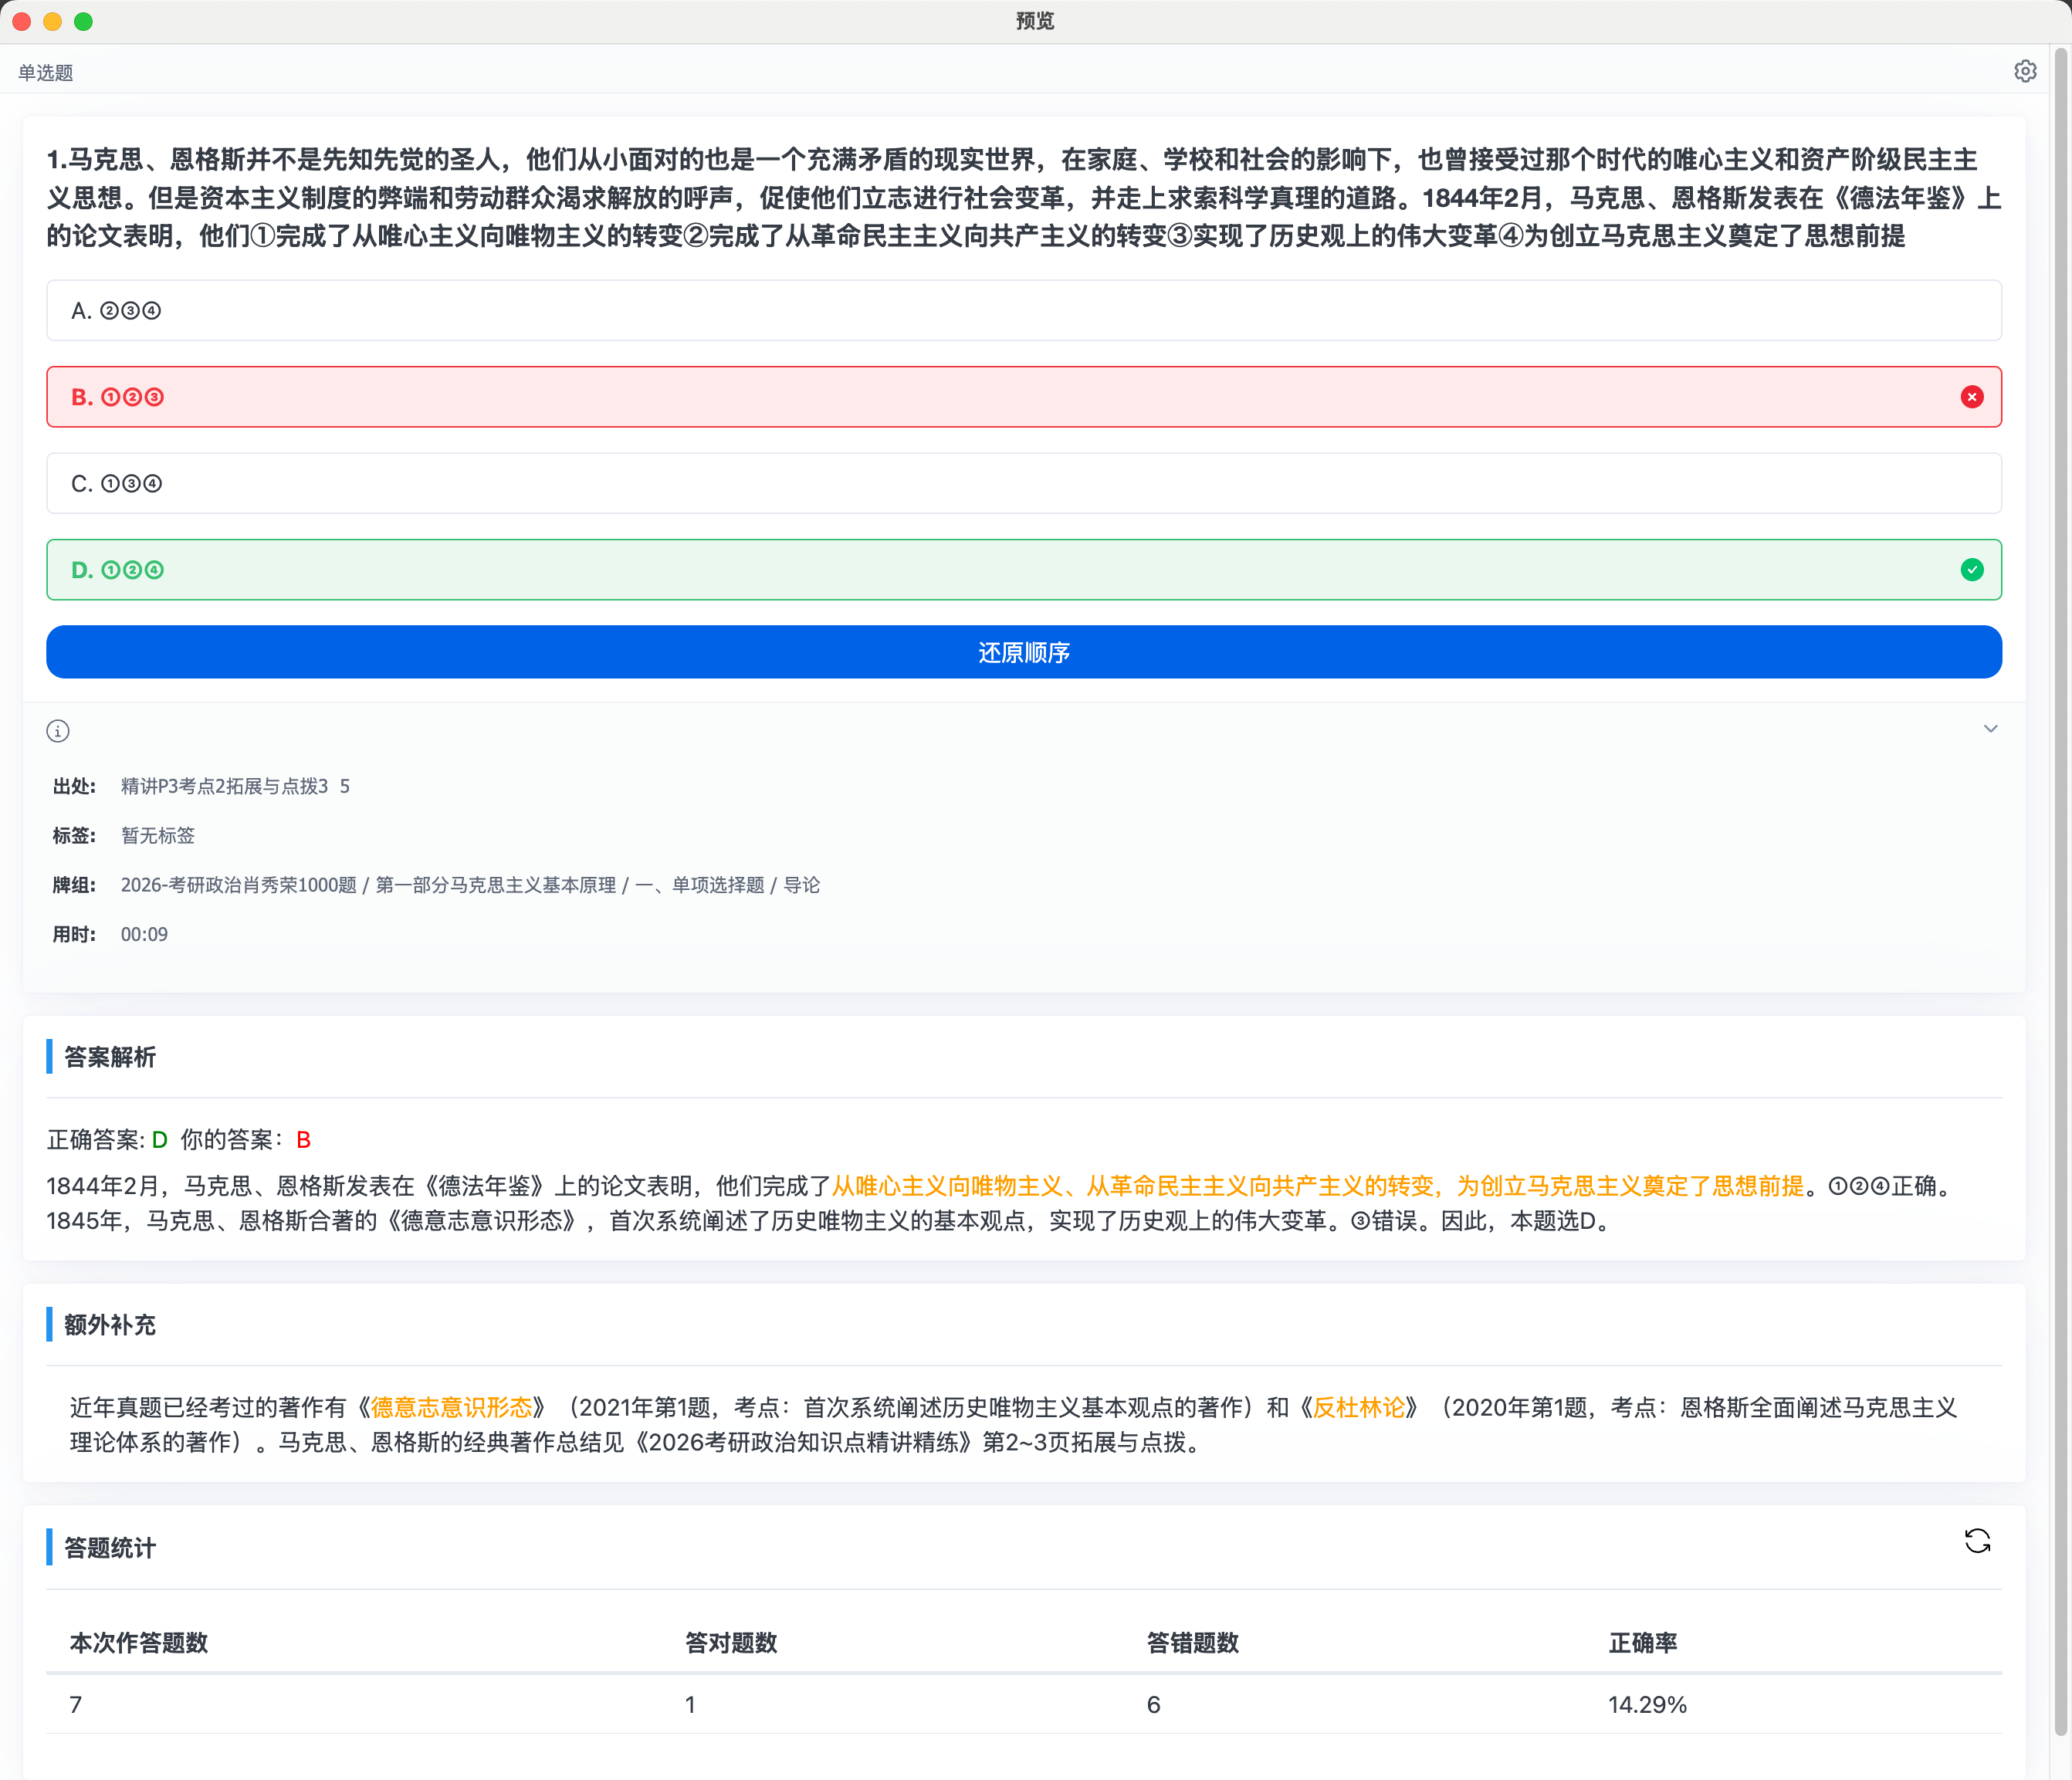Screen dimensions: 2072x1780
Task: Click the 答案解析 heading
Action: (110, 1057)
